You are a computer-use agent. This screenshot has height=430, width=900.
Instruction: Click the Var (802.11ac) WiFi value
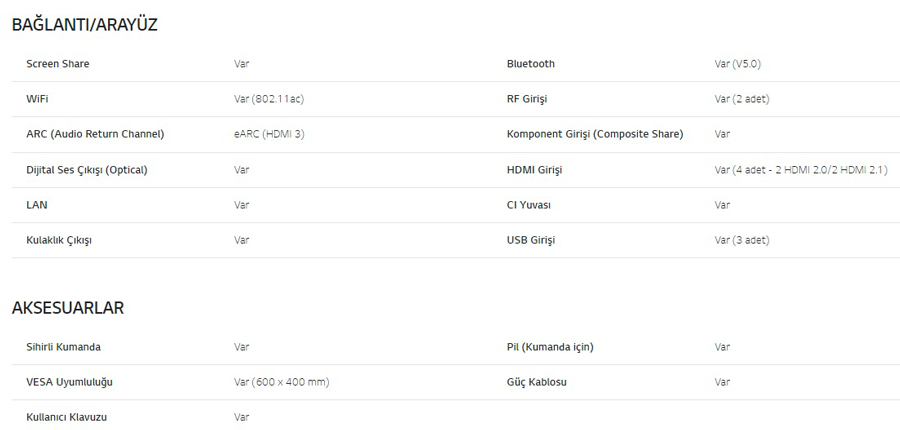point(269,99)
